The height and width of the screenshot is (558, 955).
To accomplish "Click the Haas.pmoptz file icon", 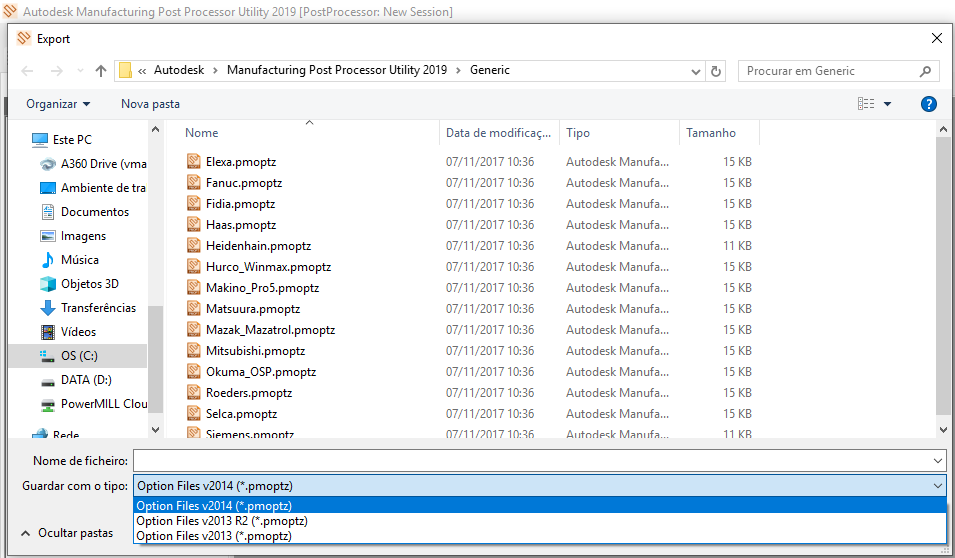I will pyautogui.click(x=194, y=224).
